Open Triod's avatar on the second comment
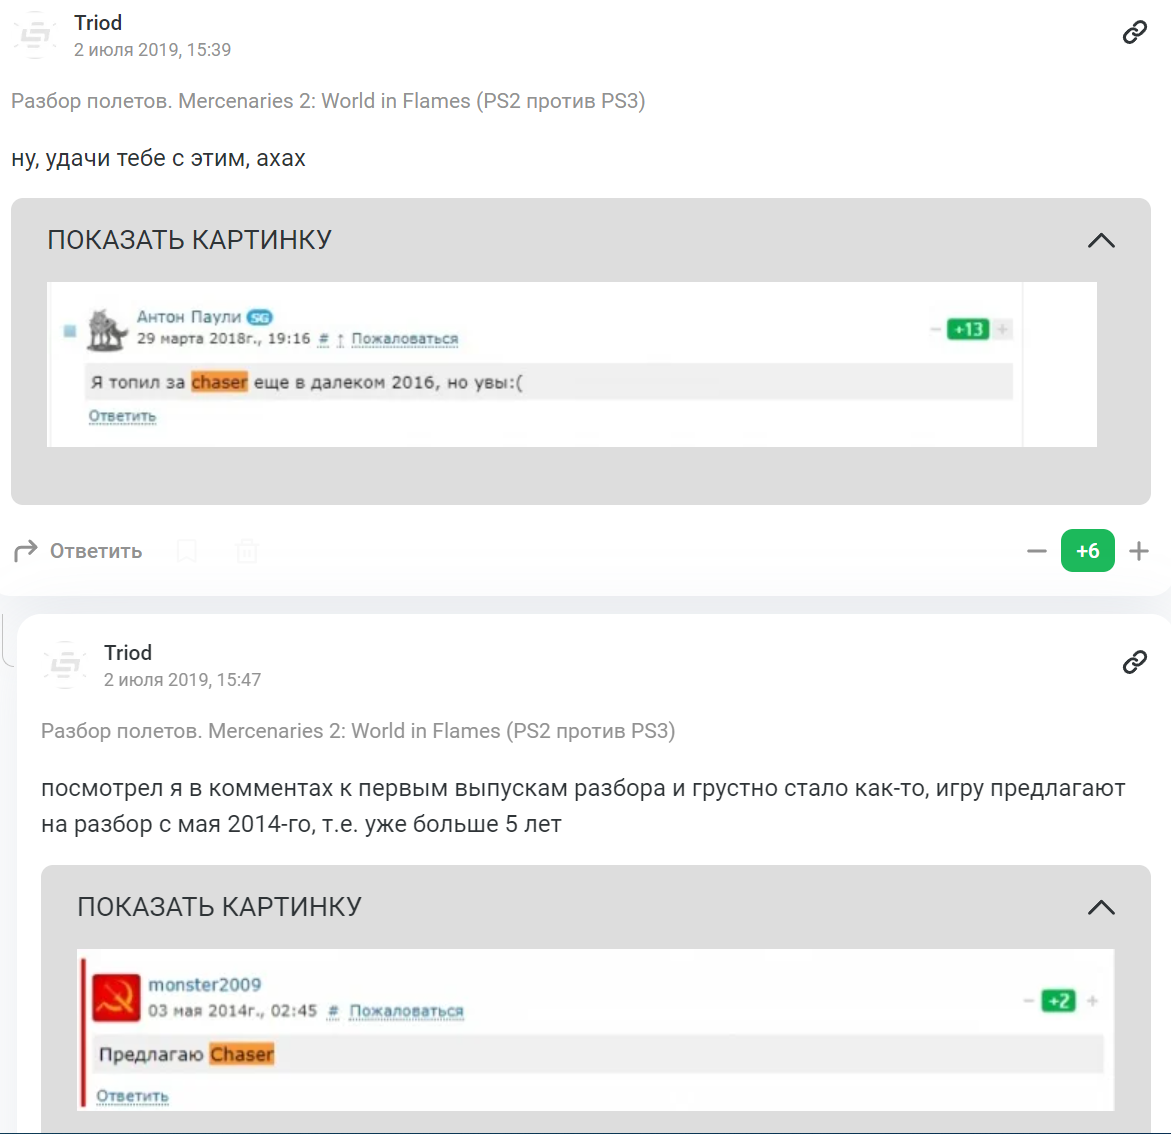This screenshot has width=1171, height=1134. [x=65, y=665]
